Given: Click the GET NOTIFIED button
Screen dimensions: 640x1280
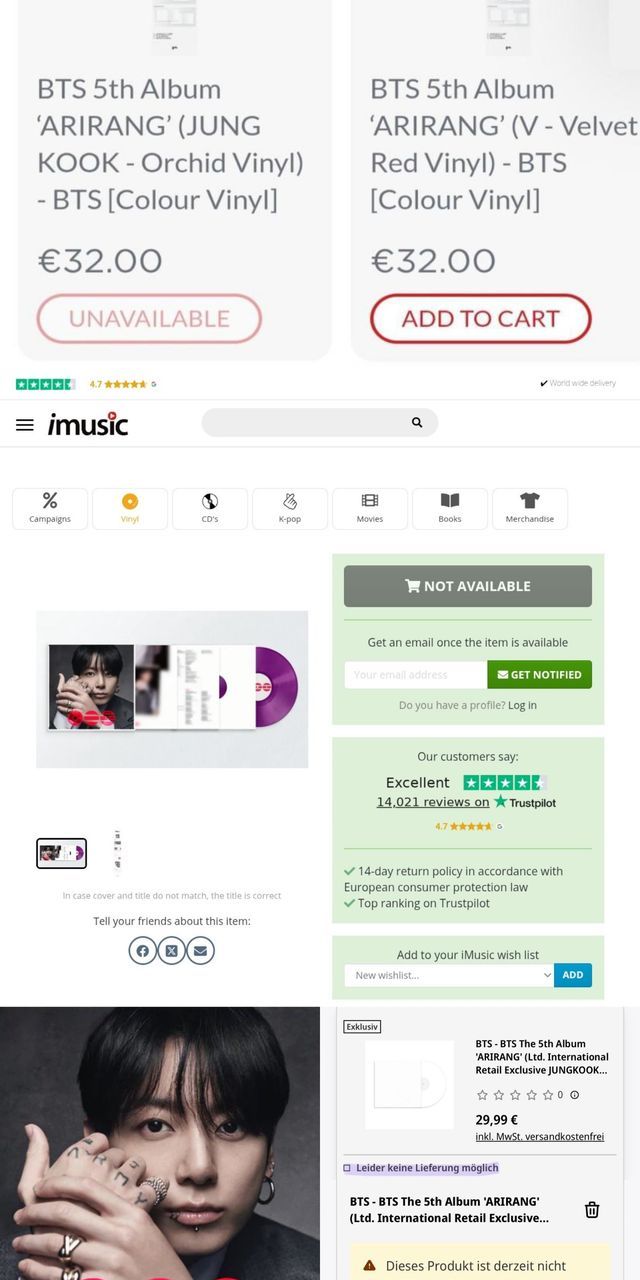Looking at the screenshot, I should (540, 674).
